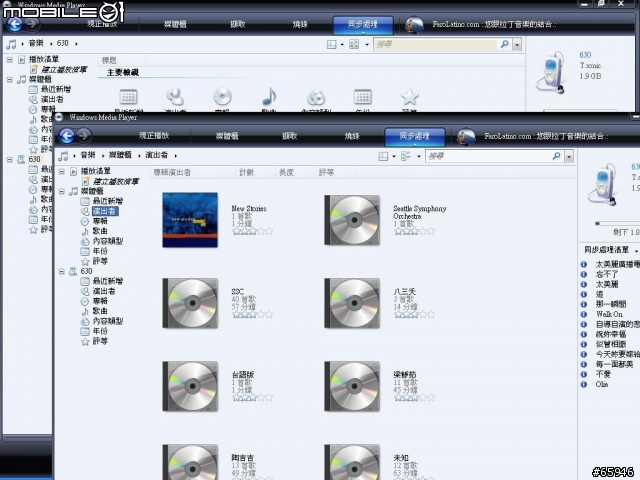
Task: Switch to 擷取 tab in front window
Action: [289, 136]
